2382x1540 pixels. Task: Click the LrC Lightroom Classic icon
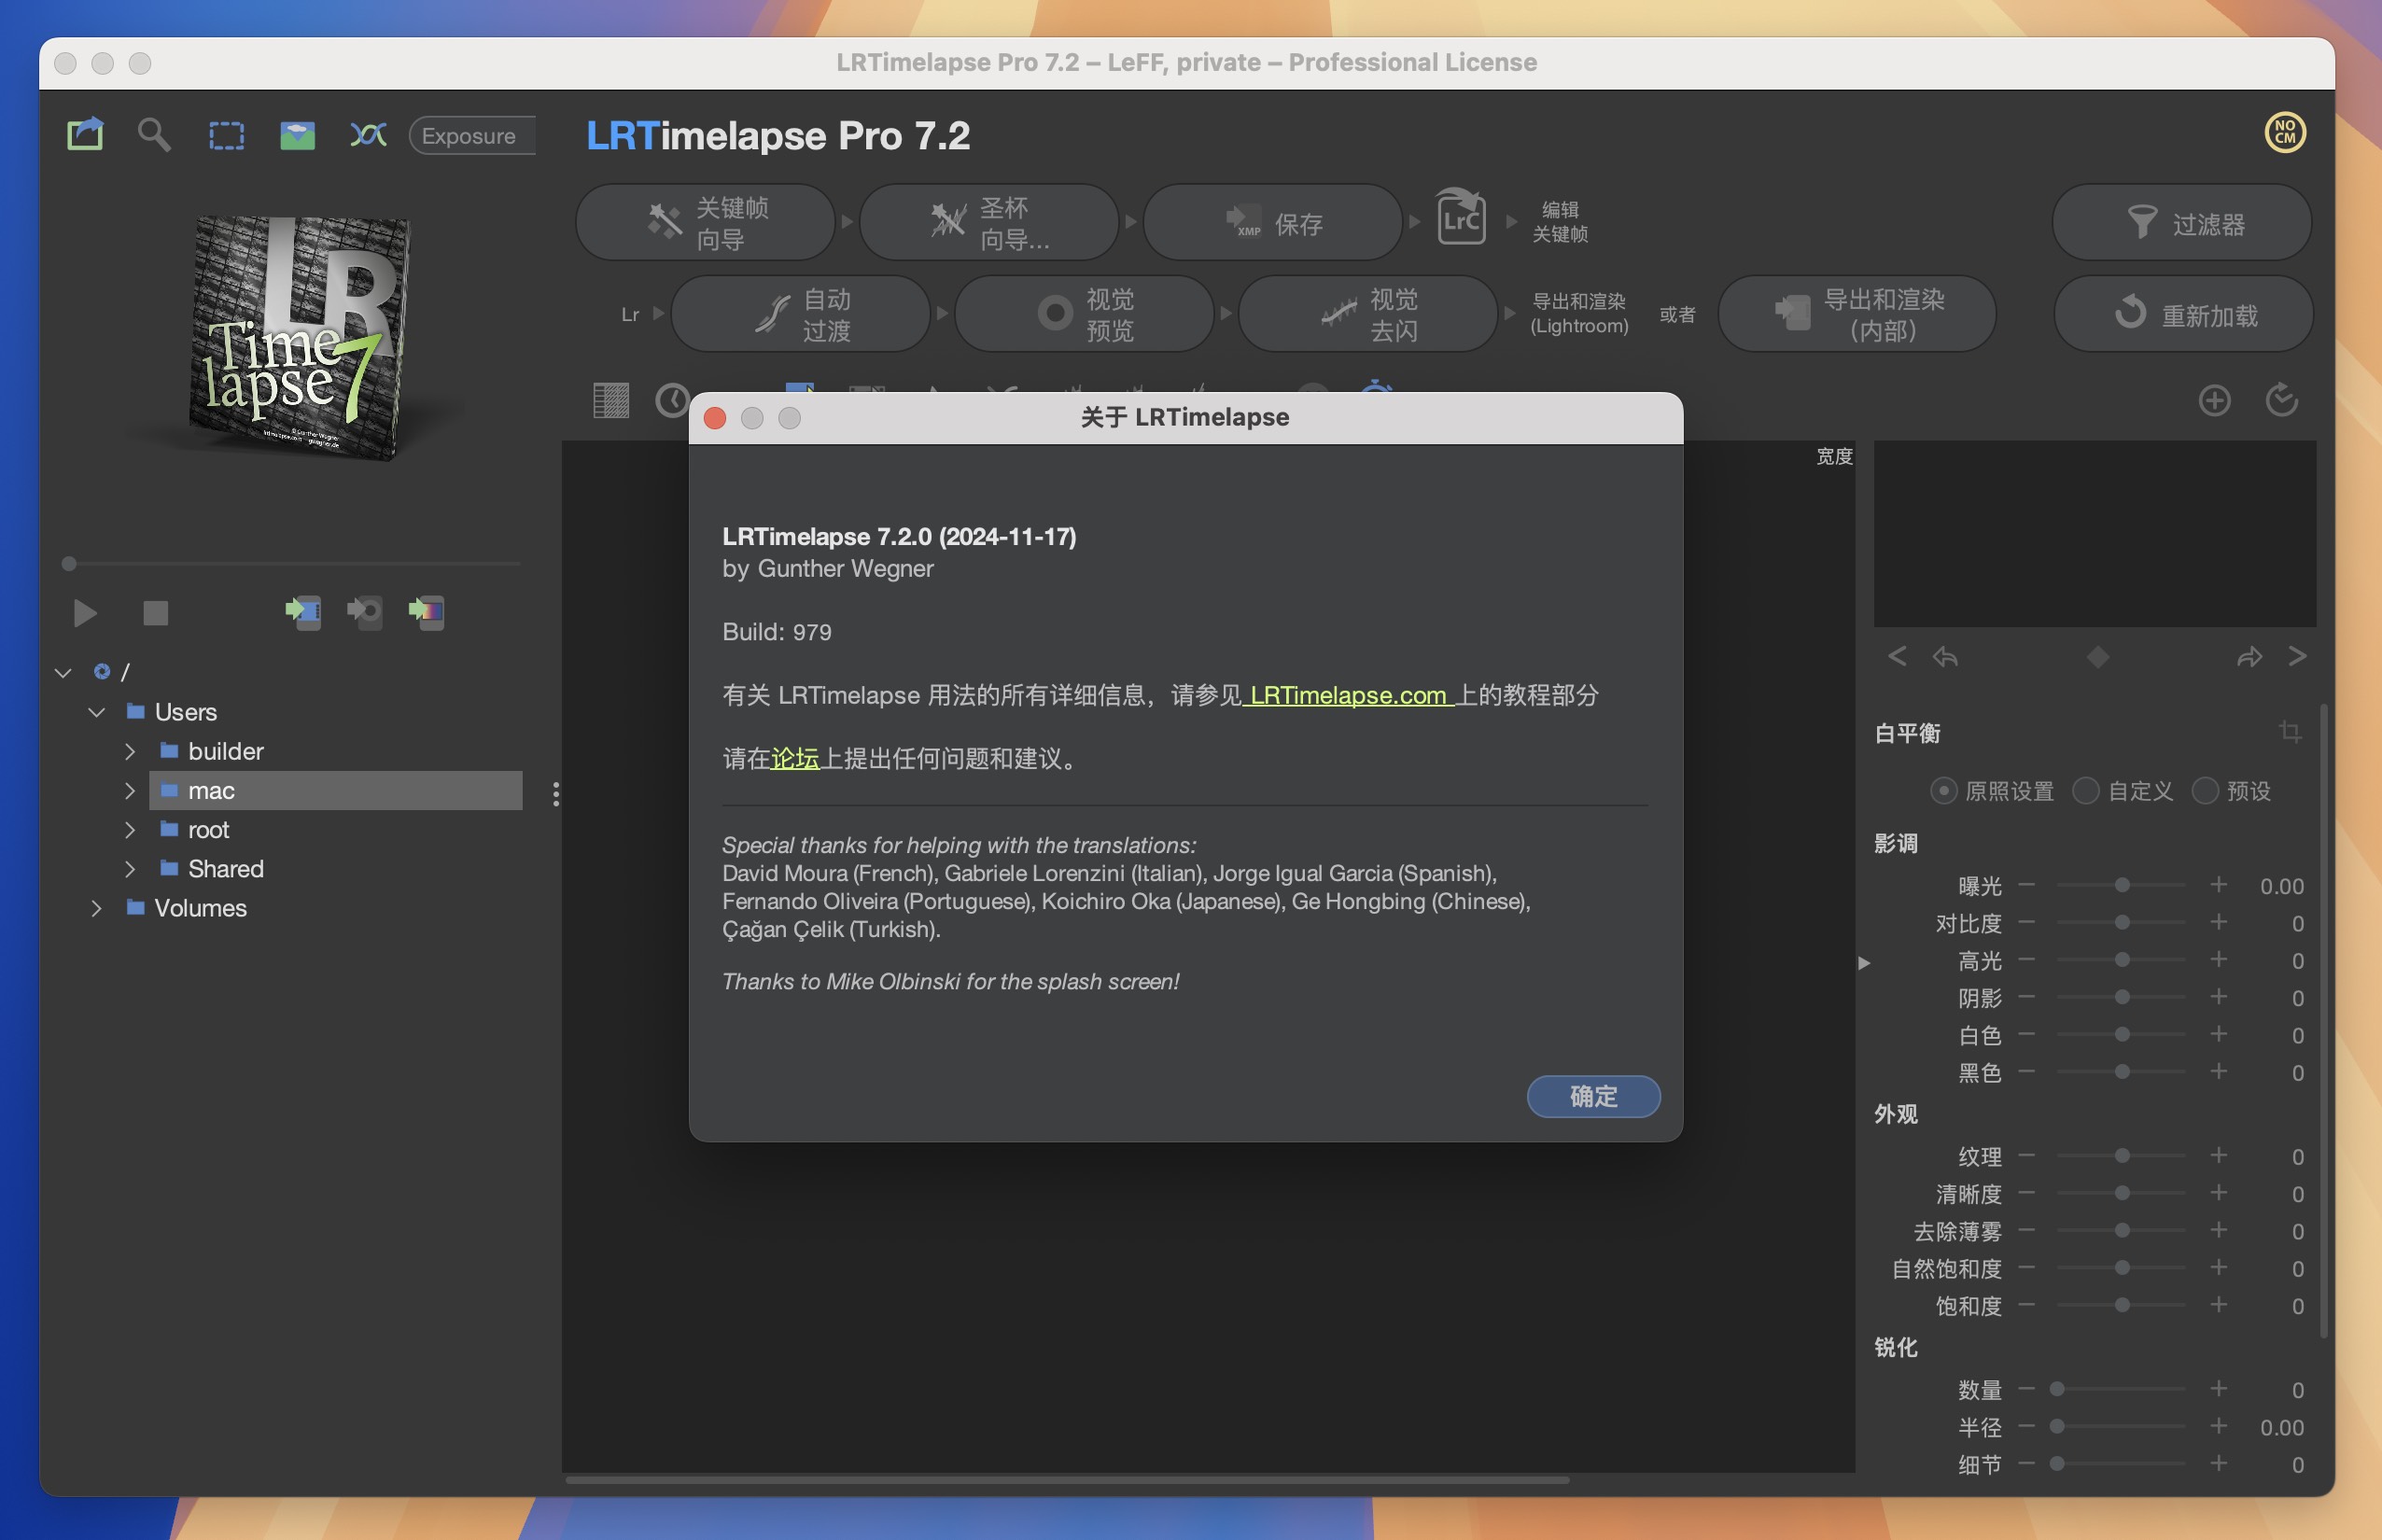[x=1461, y=215]
